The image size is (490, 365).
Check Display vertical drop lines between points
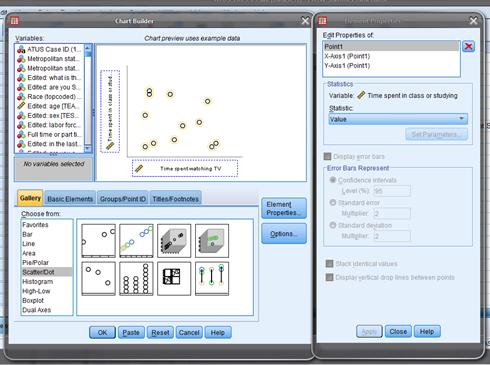click(x=329, y=277)
